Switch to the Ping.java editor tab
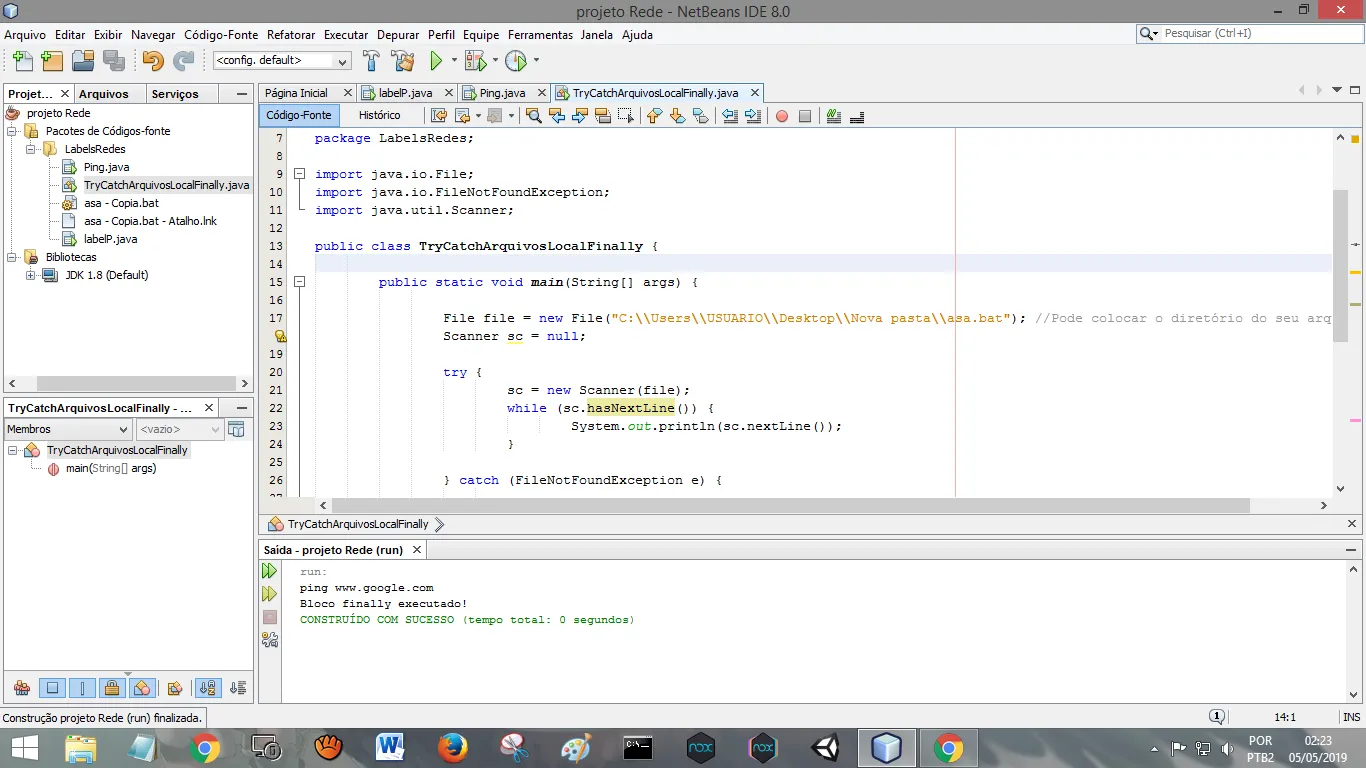 coord(502,93)
